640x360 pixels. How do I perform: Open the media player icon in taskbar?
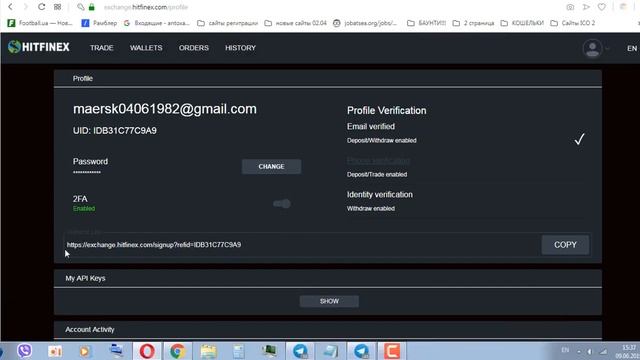pyautogui.click(x=85, y=351)
